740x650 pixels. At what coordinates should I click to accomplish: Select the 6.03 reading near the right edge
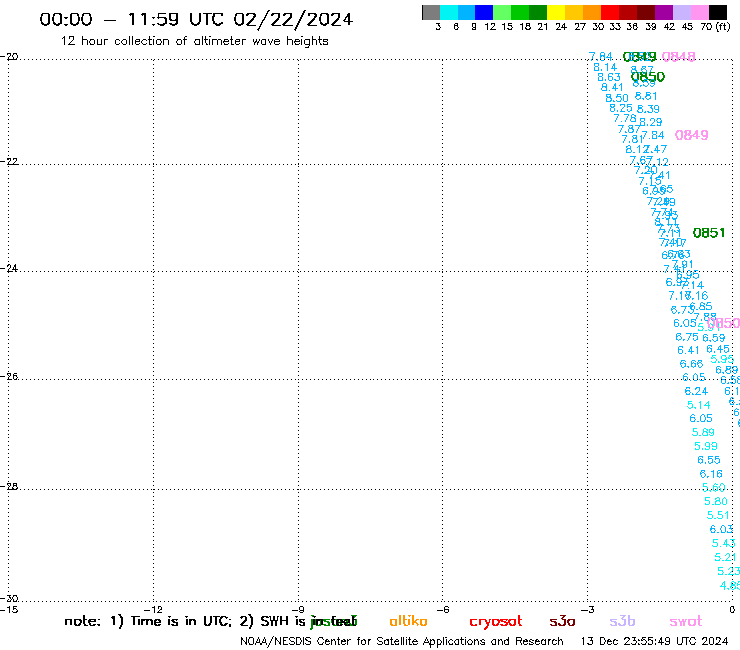[721, 530]
